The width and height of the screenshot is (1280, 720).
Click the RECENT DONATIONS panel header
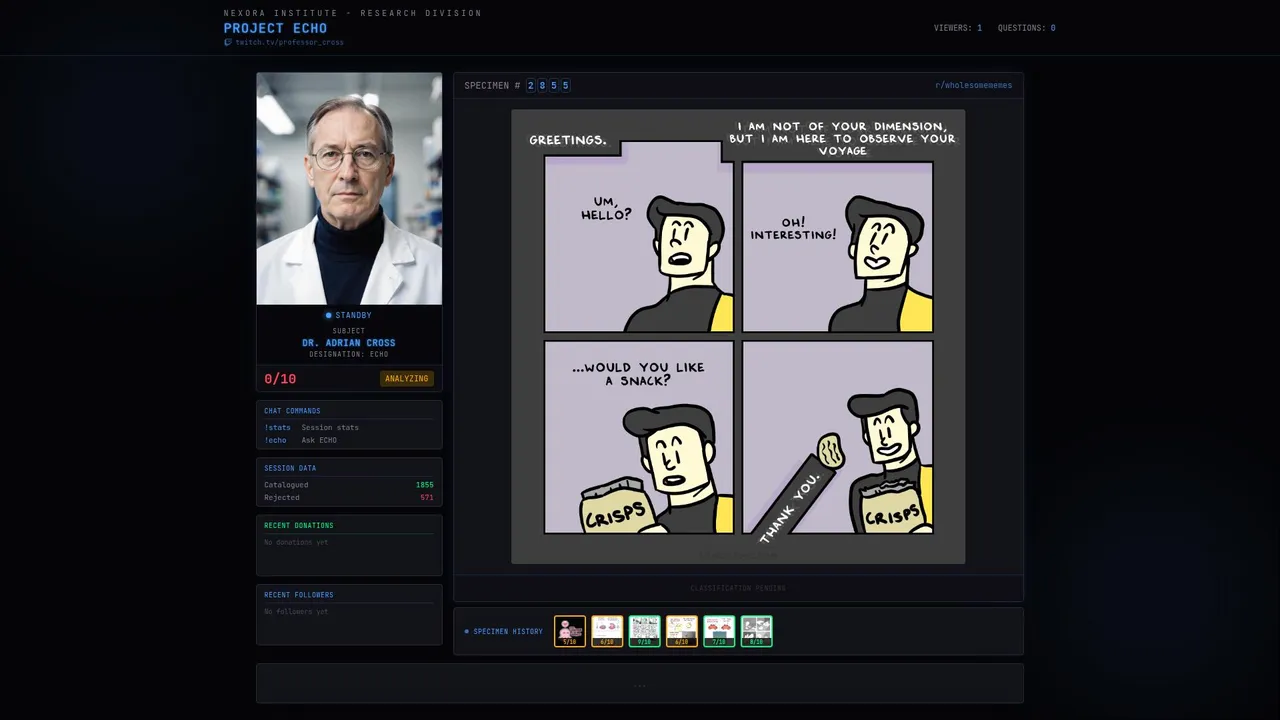[x=299, y=526]
